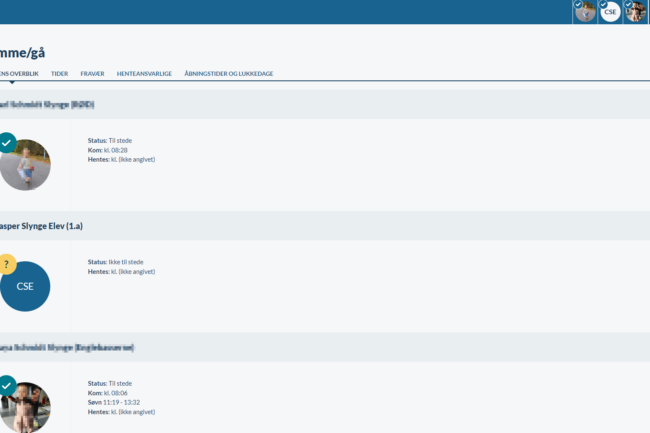Go to the Henteansvarlige tab
This screenshot has height=433, width=650.
[x=144, y=74]
